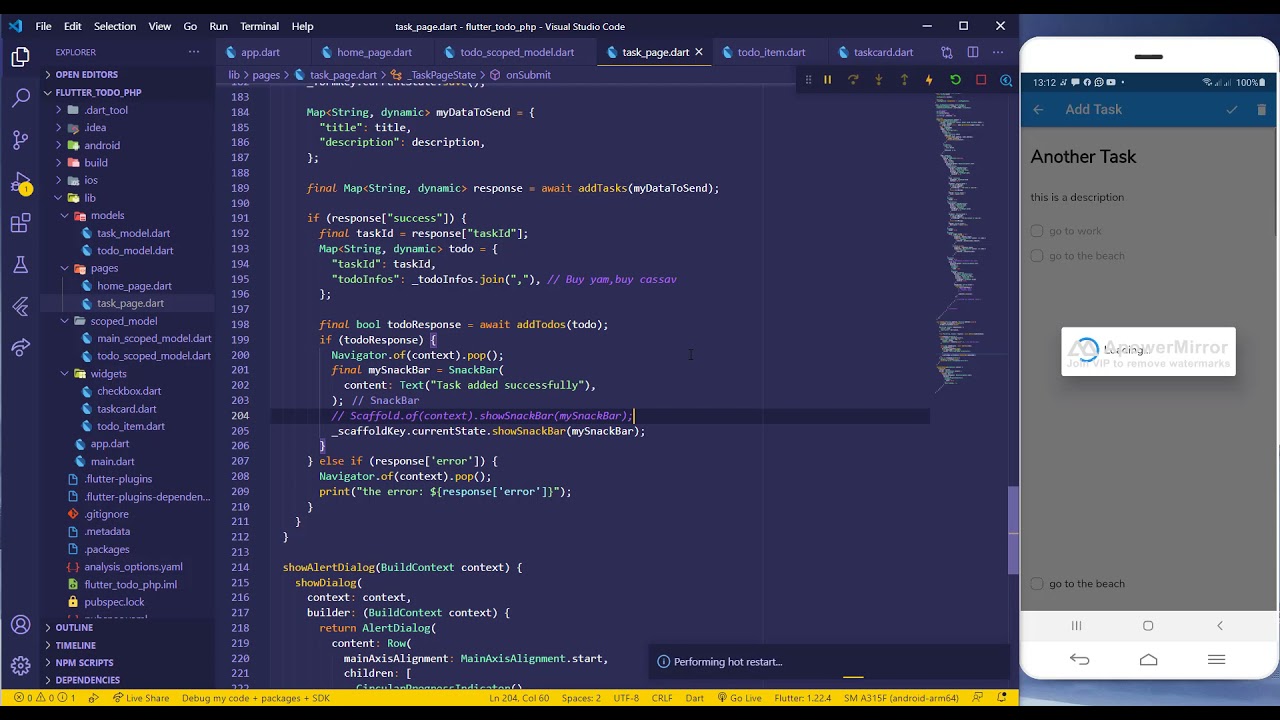The image size is (1280, 720).
Task: Check bottom 'go to the beach' checkbox
Action: pyautogui.click(x=1037, y=584)
